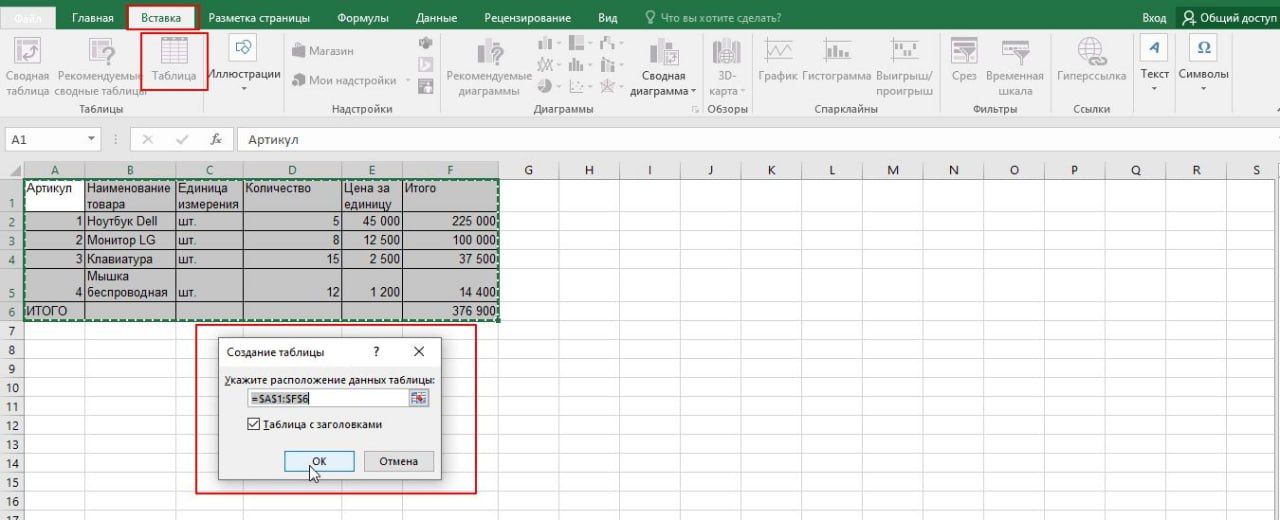Viewport: 1280px width, 520px height.
Task: Expand the Текст dropdown arrow
Action: pyautogui.click(x=1155, y=89)
